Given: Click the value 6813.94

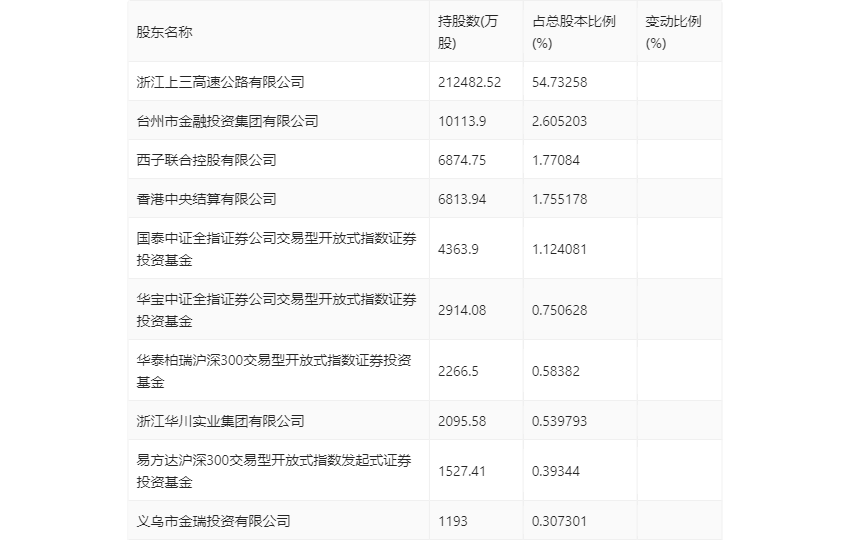Looking at the screenshot, I should tap(462, 199).
